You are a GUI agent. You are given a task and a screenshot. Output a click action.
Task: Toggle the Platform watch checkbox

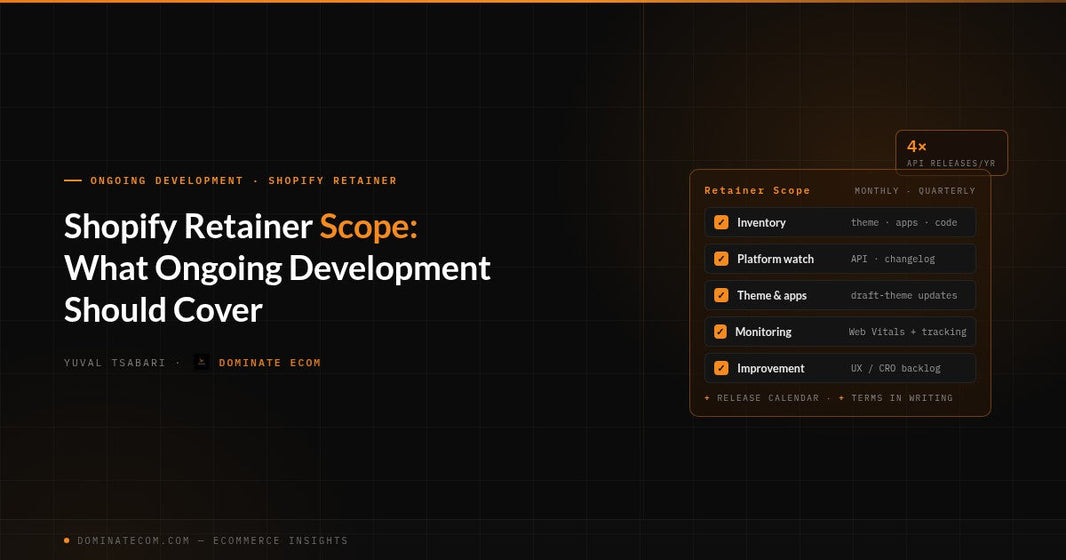tap(721, 259)
